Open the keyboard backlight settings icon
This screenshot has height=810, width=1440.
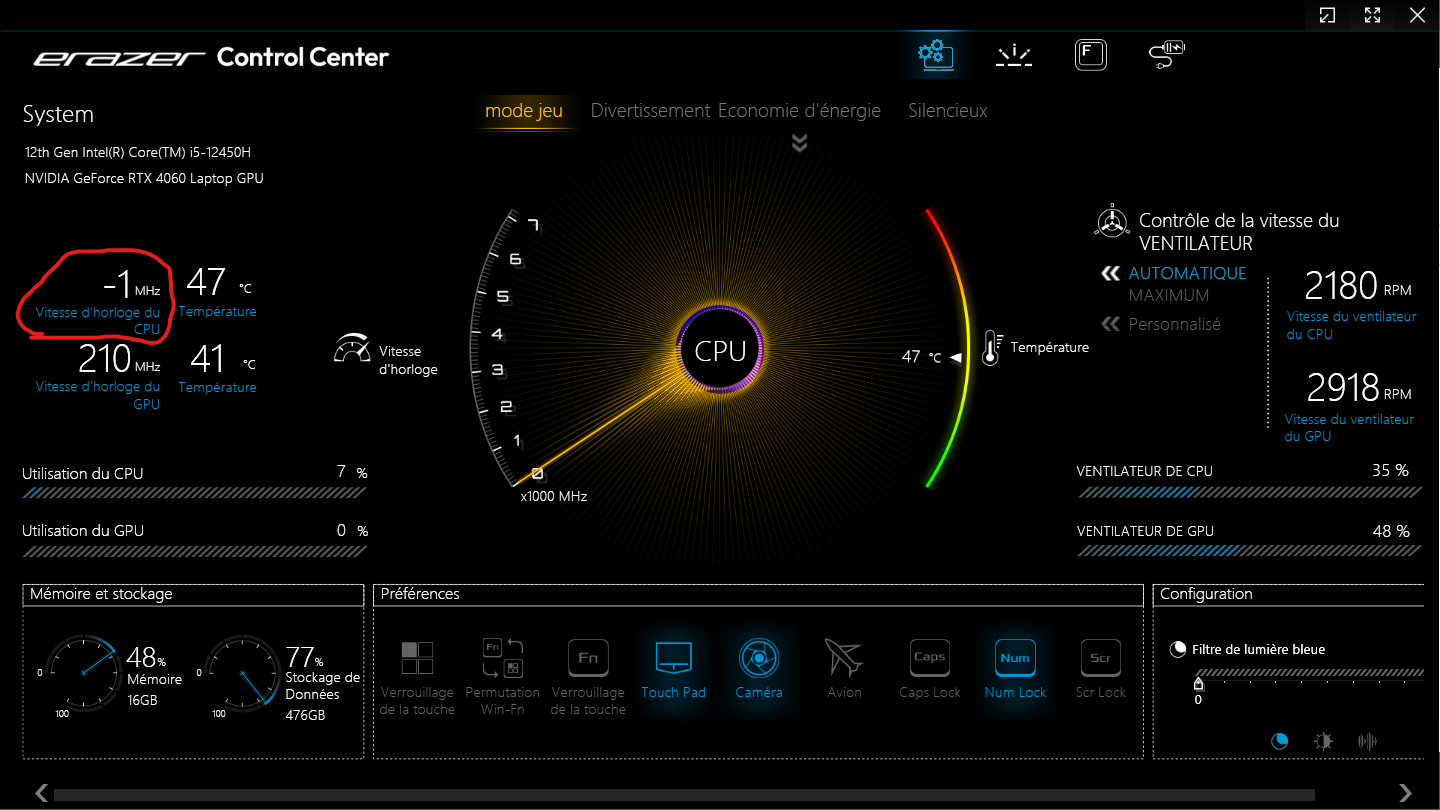pos(1014,55)
